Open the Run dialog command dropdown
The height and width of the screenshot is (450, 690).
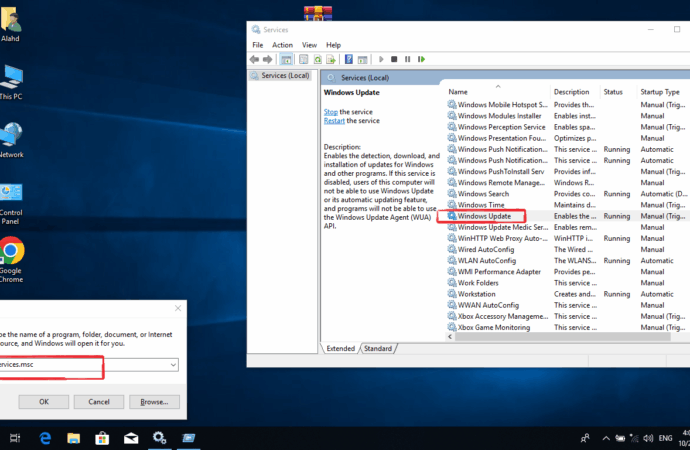(x=173, y=365)
